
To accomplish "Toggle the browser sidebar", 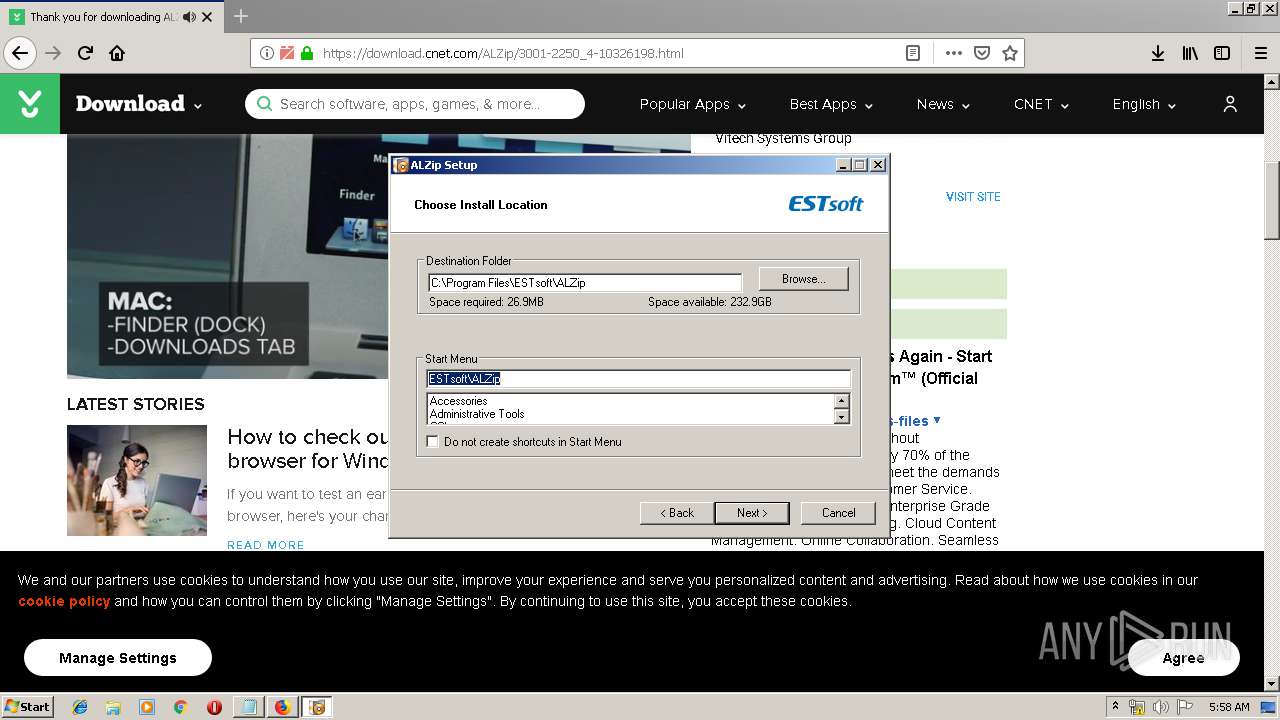I will pyautogui.click(x=1222, y=53).
